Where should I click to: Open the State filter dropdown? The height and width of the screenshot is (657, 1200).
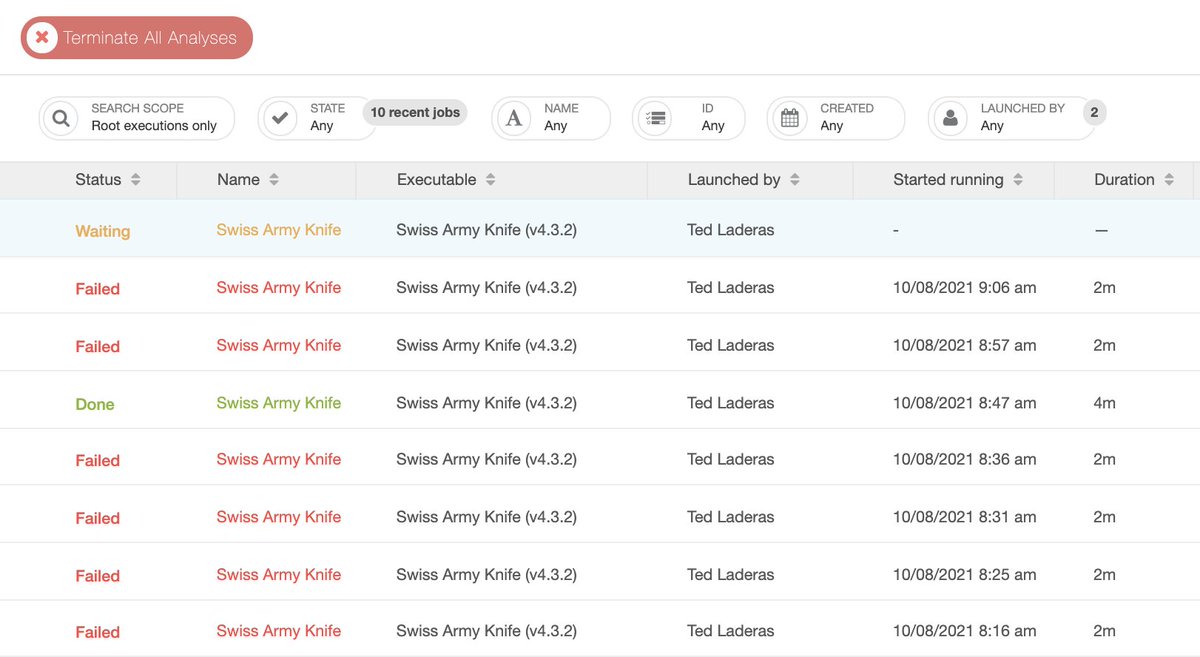(317, 118)
